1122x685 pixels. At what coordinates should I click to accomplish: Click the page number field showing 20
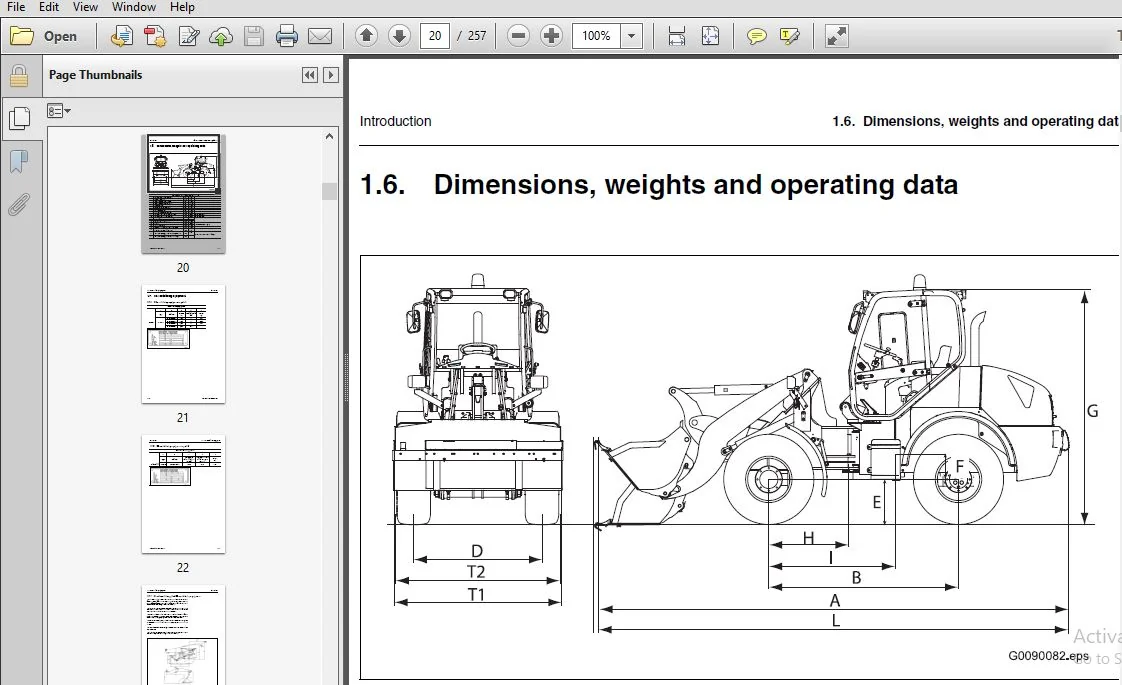coord(435,36)
